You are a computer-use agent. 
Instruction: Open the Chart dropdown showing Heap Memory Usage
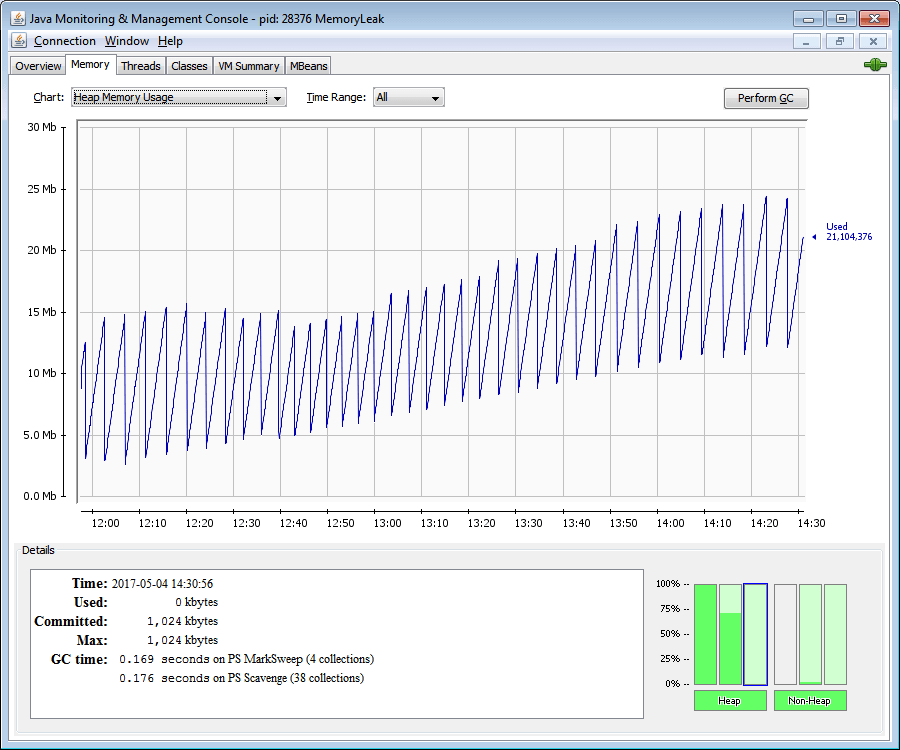(x=178, y=97)
